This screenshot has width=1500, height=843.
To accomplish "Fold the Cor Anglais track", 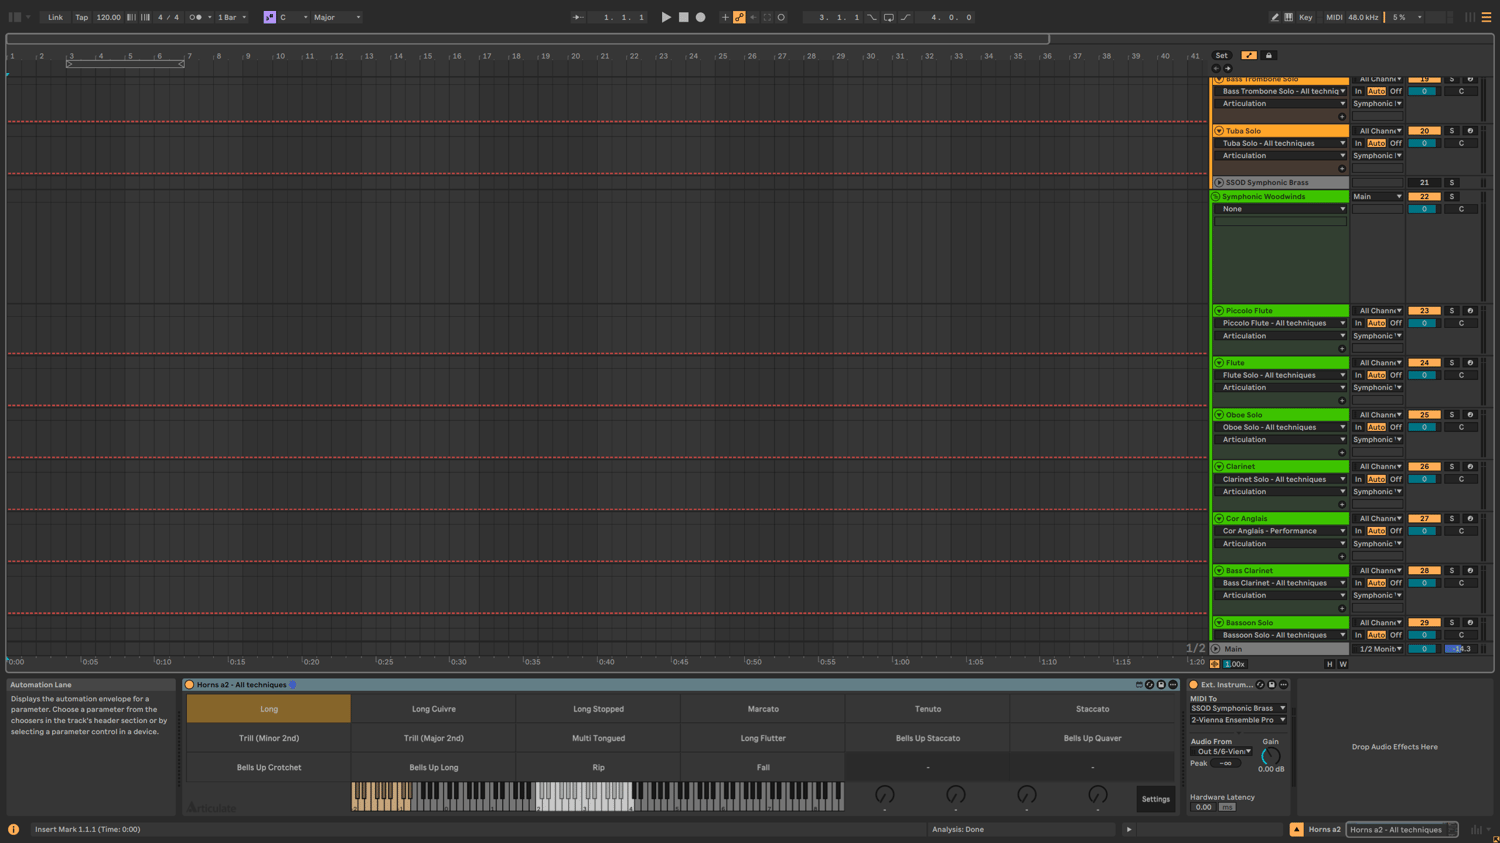I will point(1219,519).
